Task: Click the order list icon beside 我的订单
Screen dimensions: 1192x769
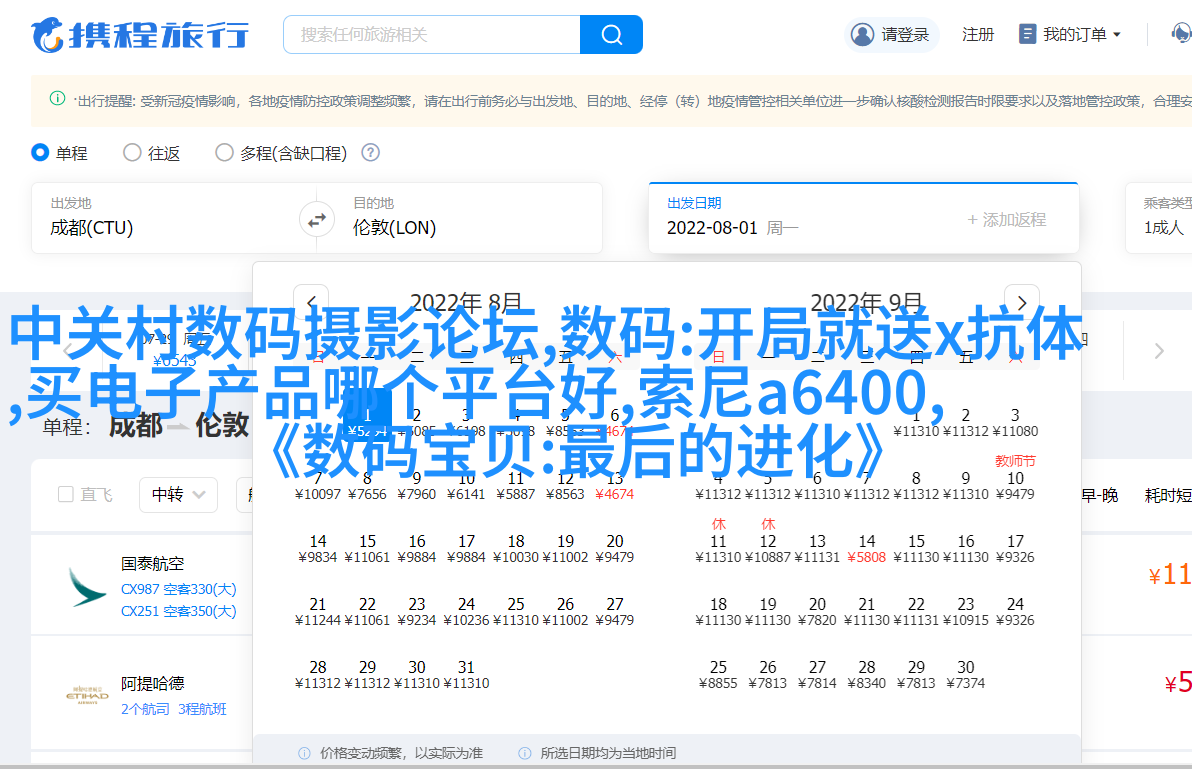Action: [1027, 34]
